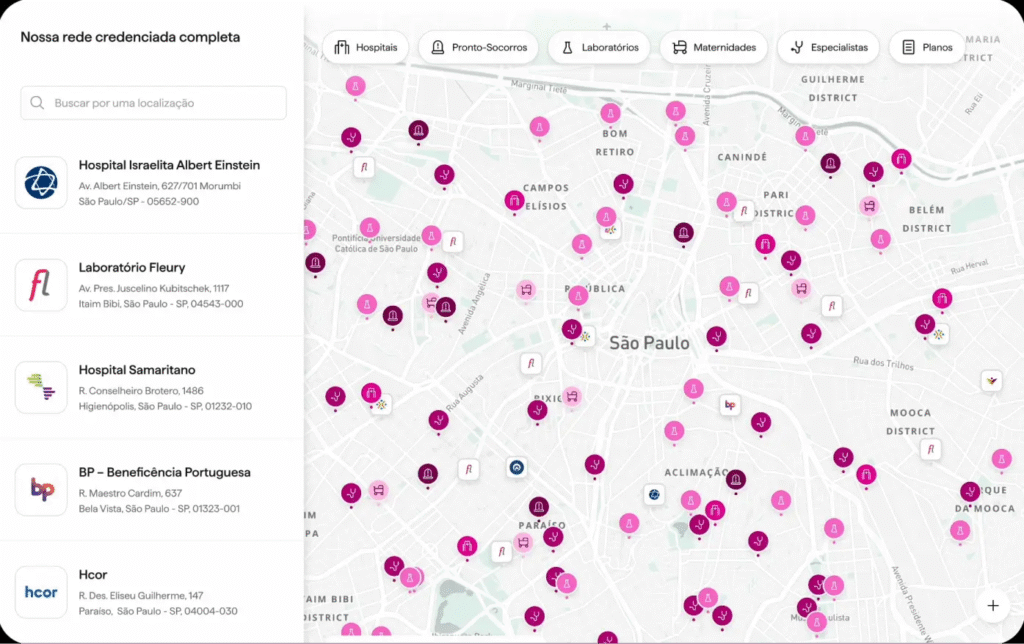Click the hcor logo thumbnail
This screenshot has width=1024, height=644.
point(41,592)
